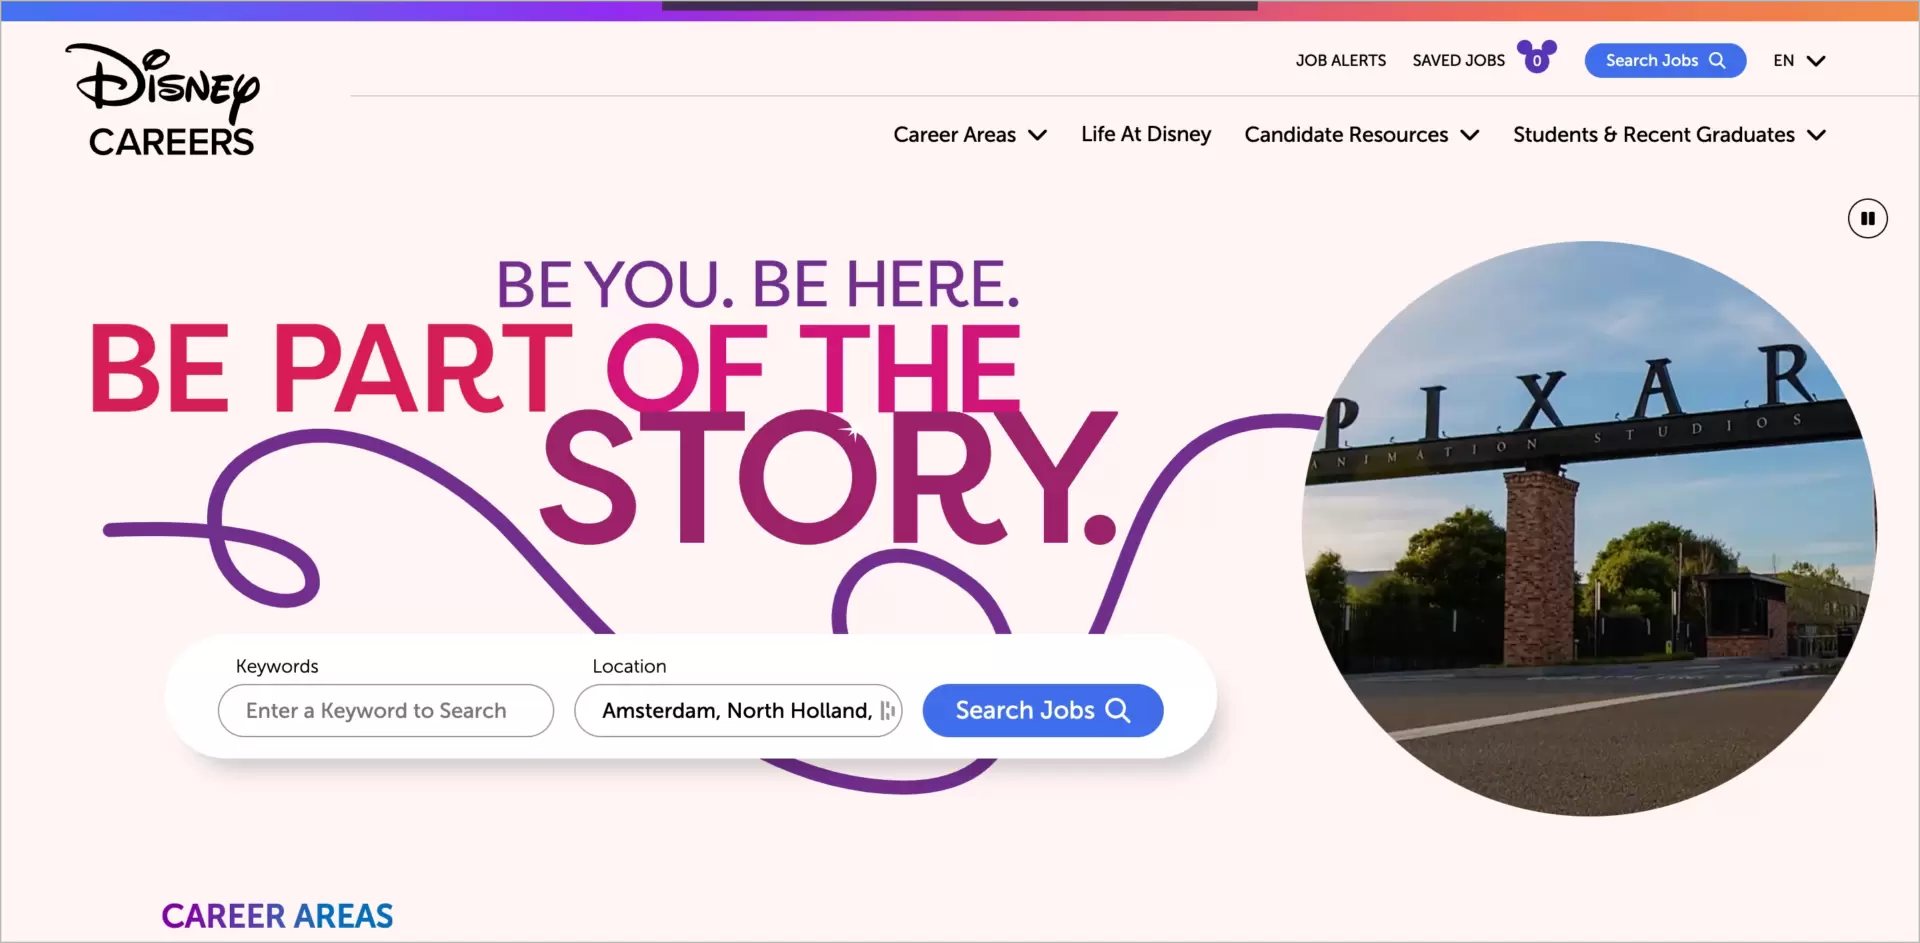The height and width of the screenshot is (943, 1920).
Task: Click the magnifier icon in the header Search Jobs button
Action: coord(1718,60)
